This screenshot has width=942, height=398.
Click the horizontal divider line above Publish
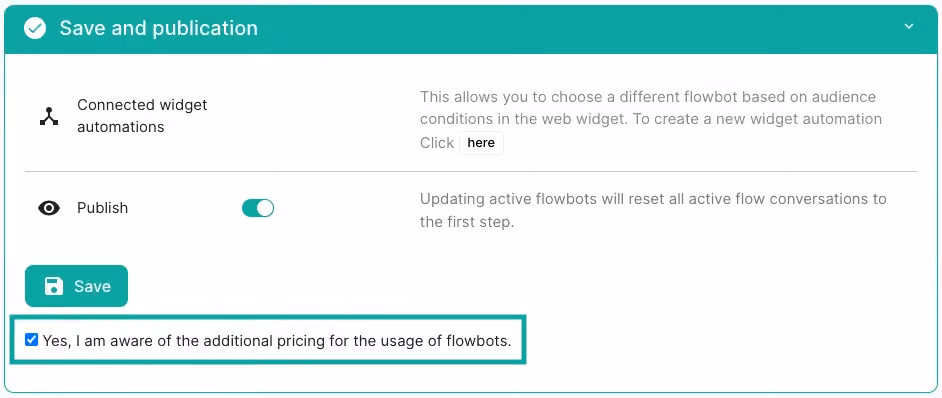click(x=471, y=172)
